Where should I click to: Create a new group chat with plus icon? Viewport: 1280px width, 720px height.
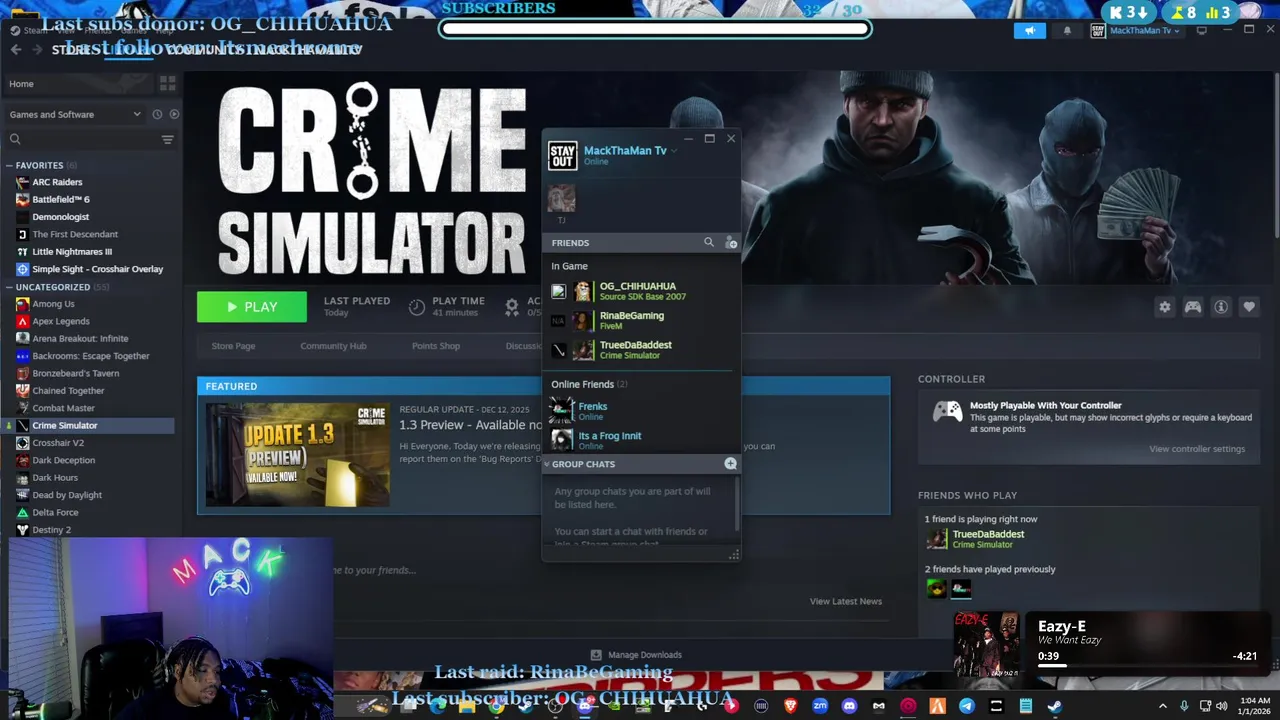[730, 464]
